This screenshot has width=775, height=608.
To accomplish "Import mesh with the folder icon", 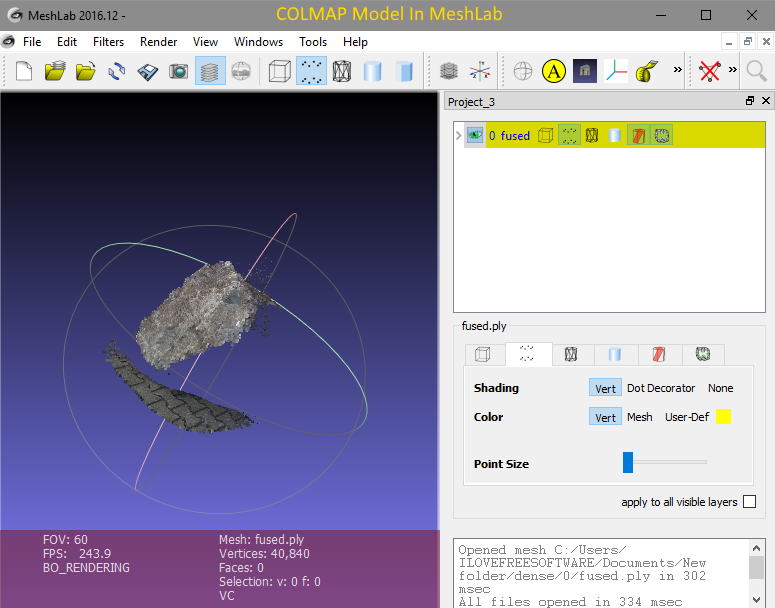I will 86,71.
